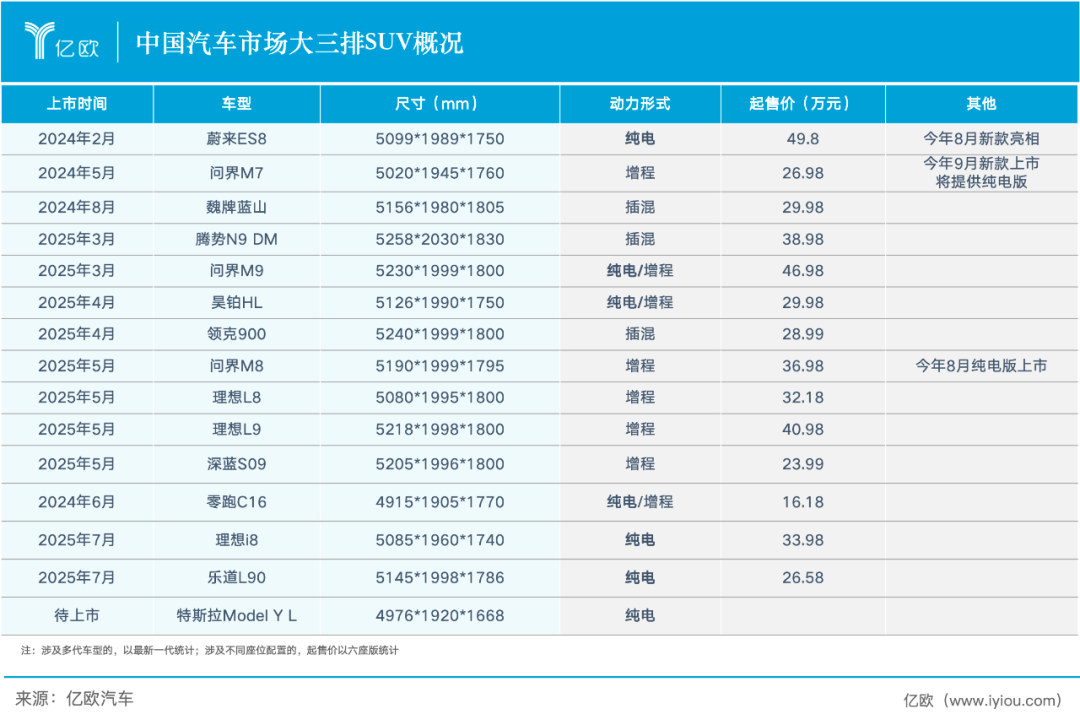Click the 理想i8 model cell
Image resolution: width=1080 pixels, height=725 pixels.
(236, 540)
